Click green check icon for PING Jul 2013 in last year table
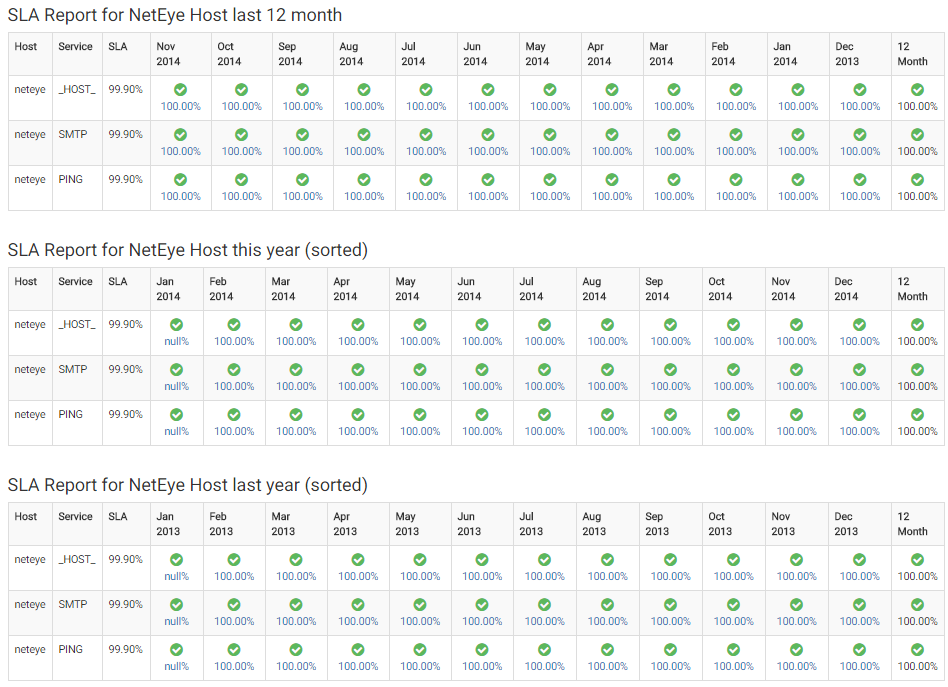 [544, 650]
